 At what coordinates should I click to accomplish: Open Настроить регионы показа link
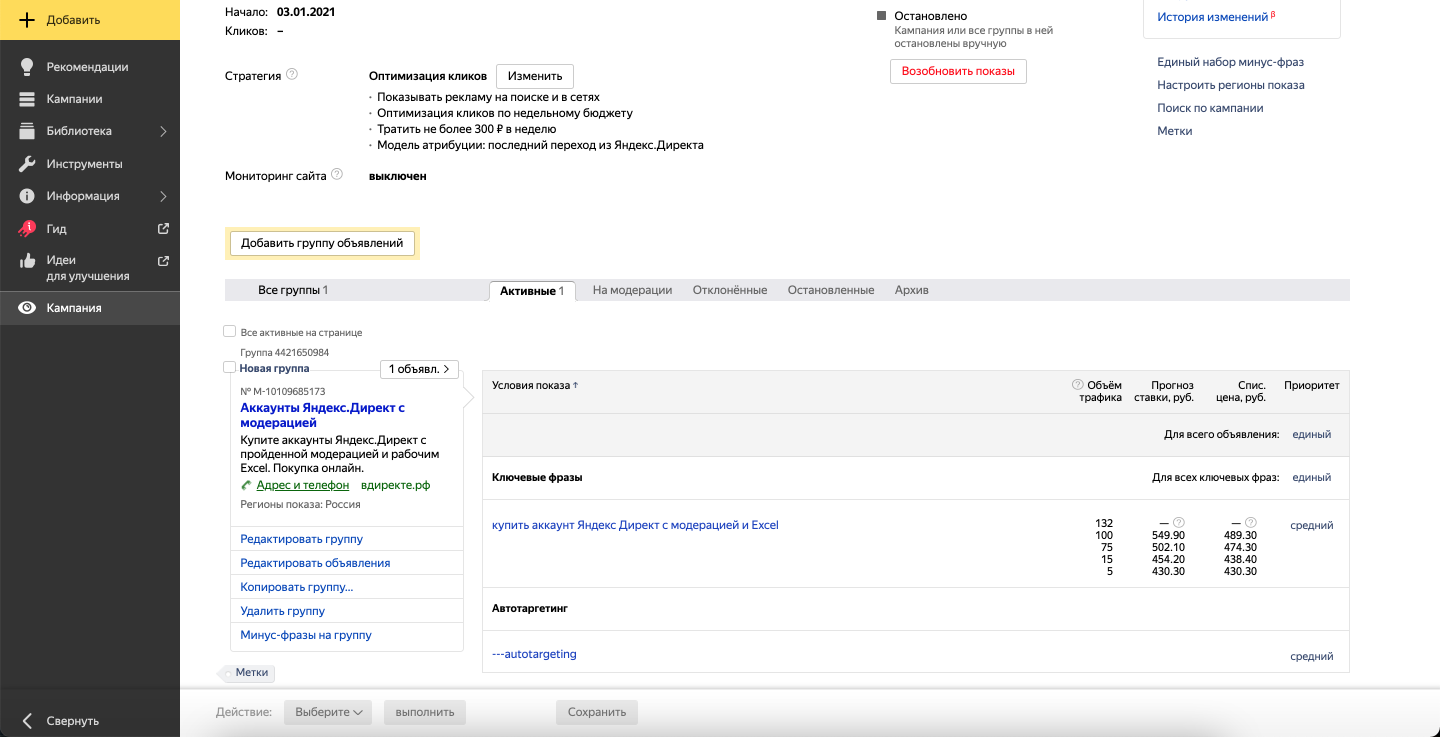tap(1231, 85)
